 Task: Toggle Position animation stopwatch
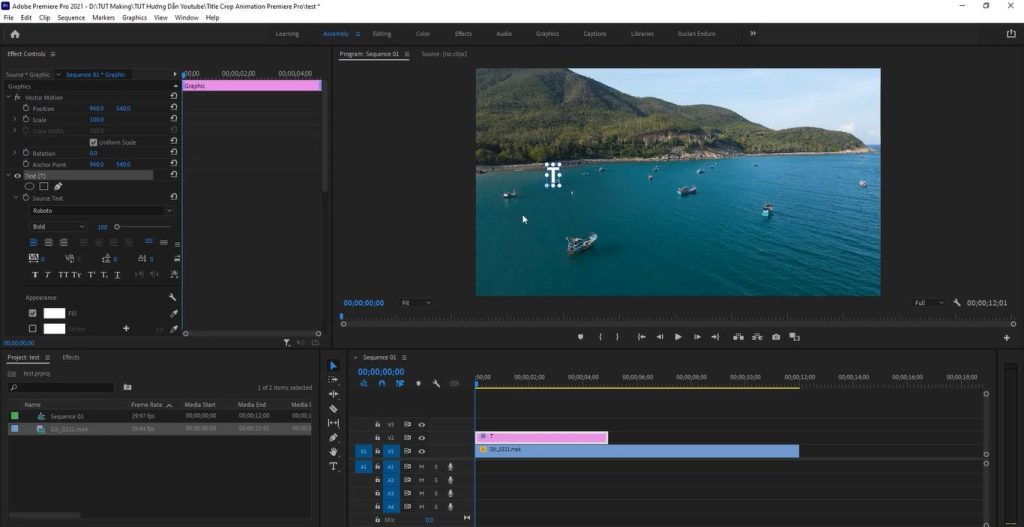pos(26,108)
